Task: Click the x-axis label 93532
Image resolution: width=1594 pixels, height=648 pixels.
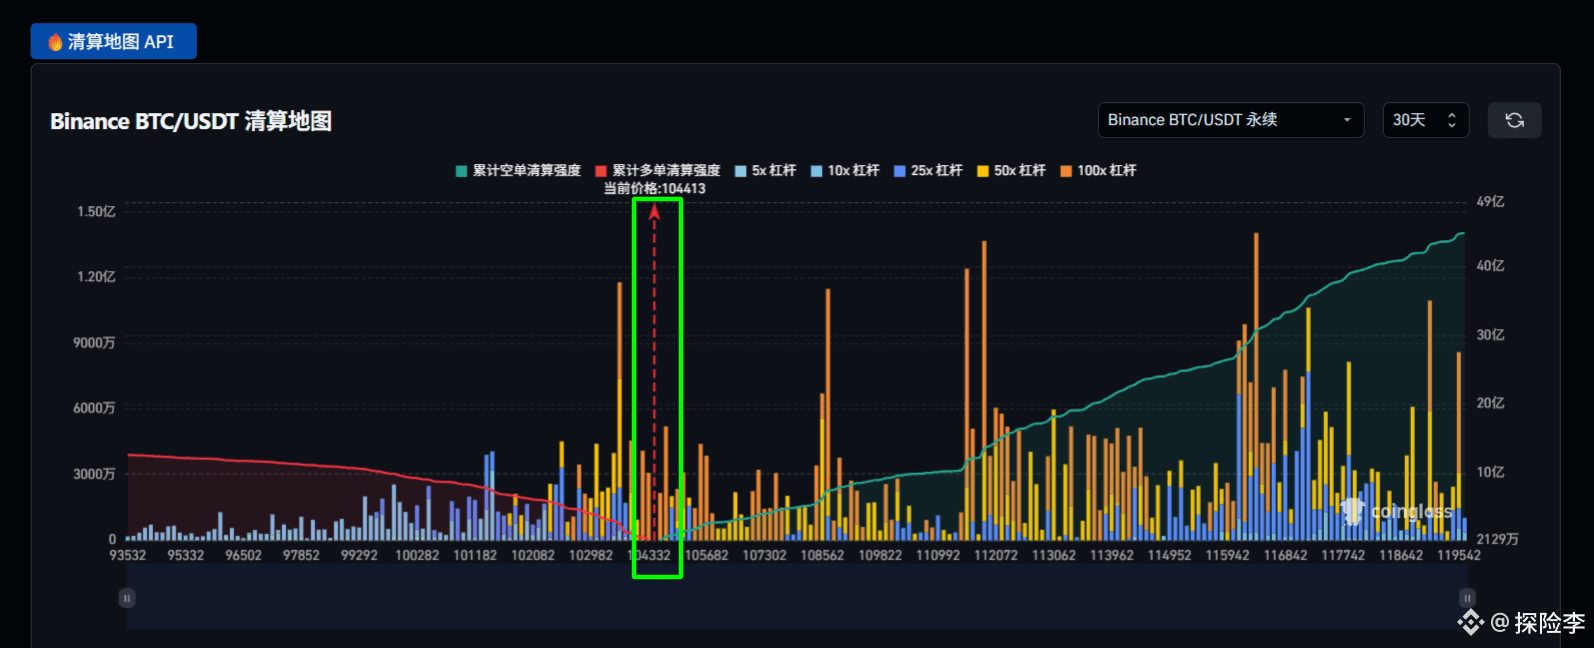Action: 127,555
